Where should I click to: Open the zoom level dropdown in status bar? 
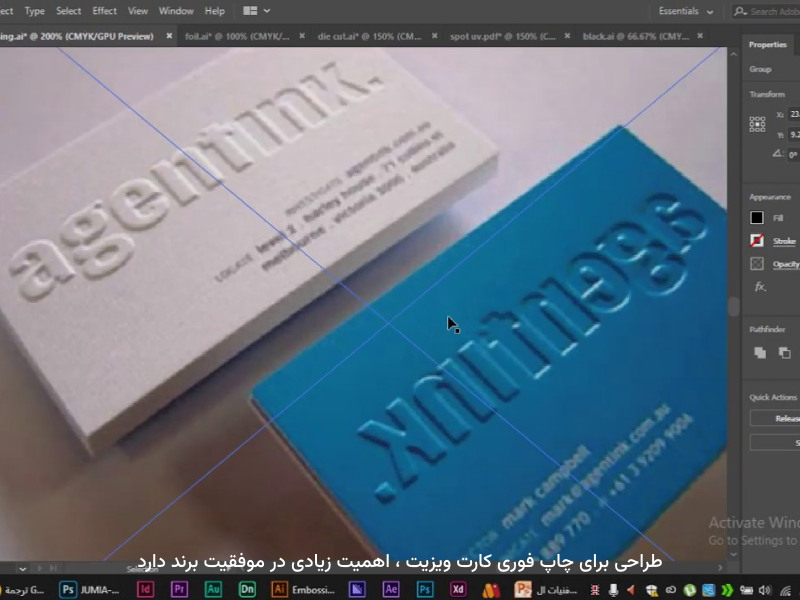[x=22, y=568]
